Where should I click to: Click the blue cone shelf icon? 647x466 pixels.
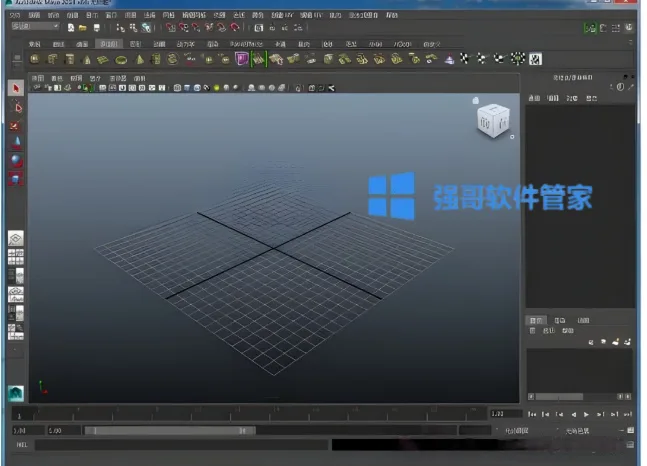point(449,59)
